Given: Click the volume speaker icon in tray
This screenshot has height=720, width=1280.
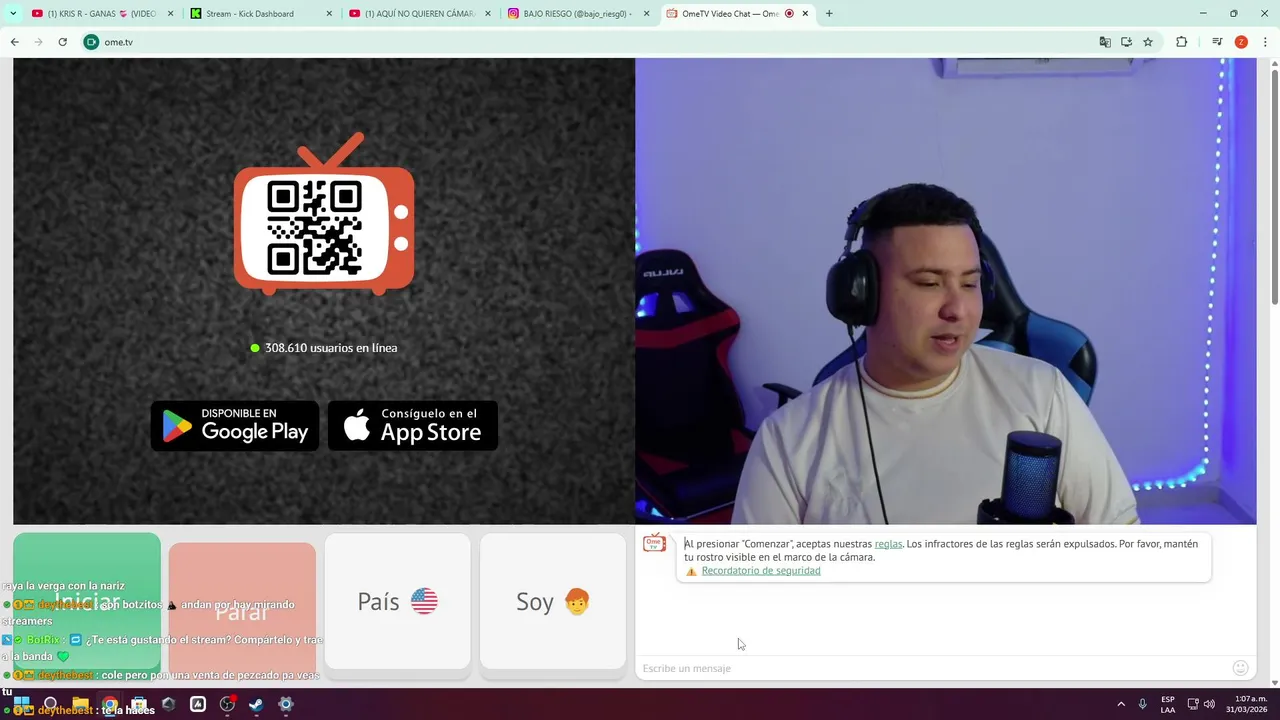Looking at the screenshot, I should [x=1209, y=704].
